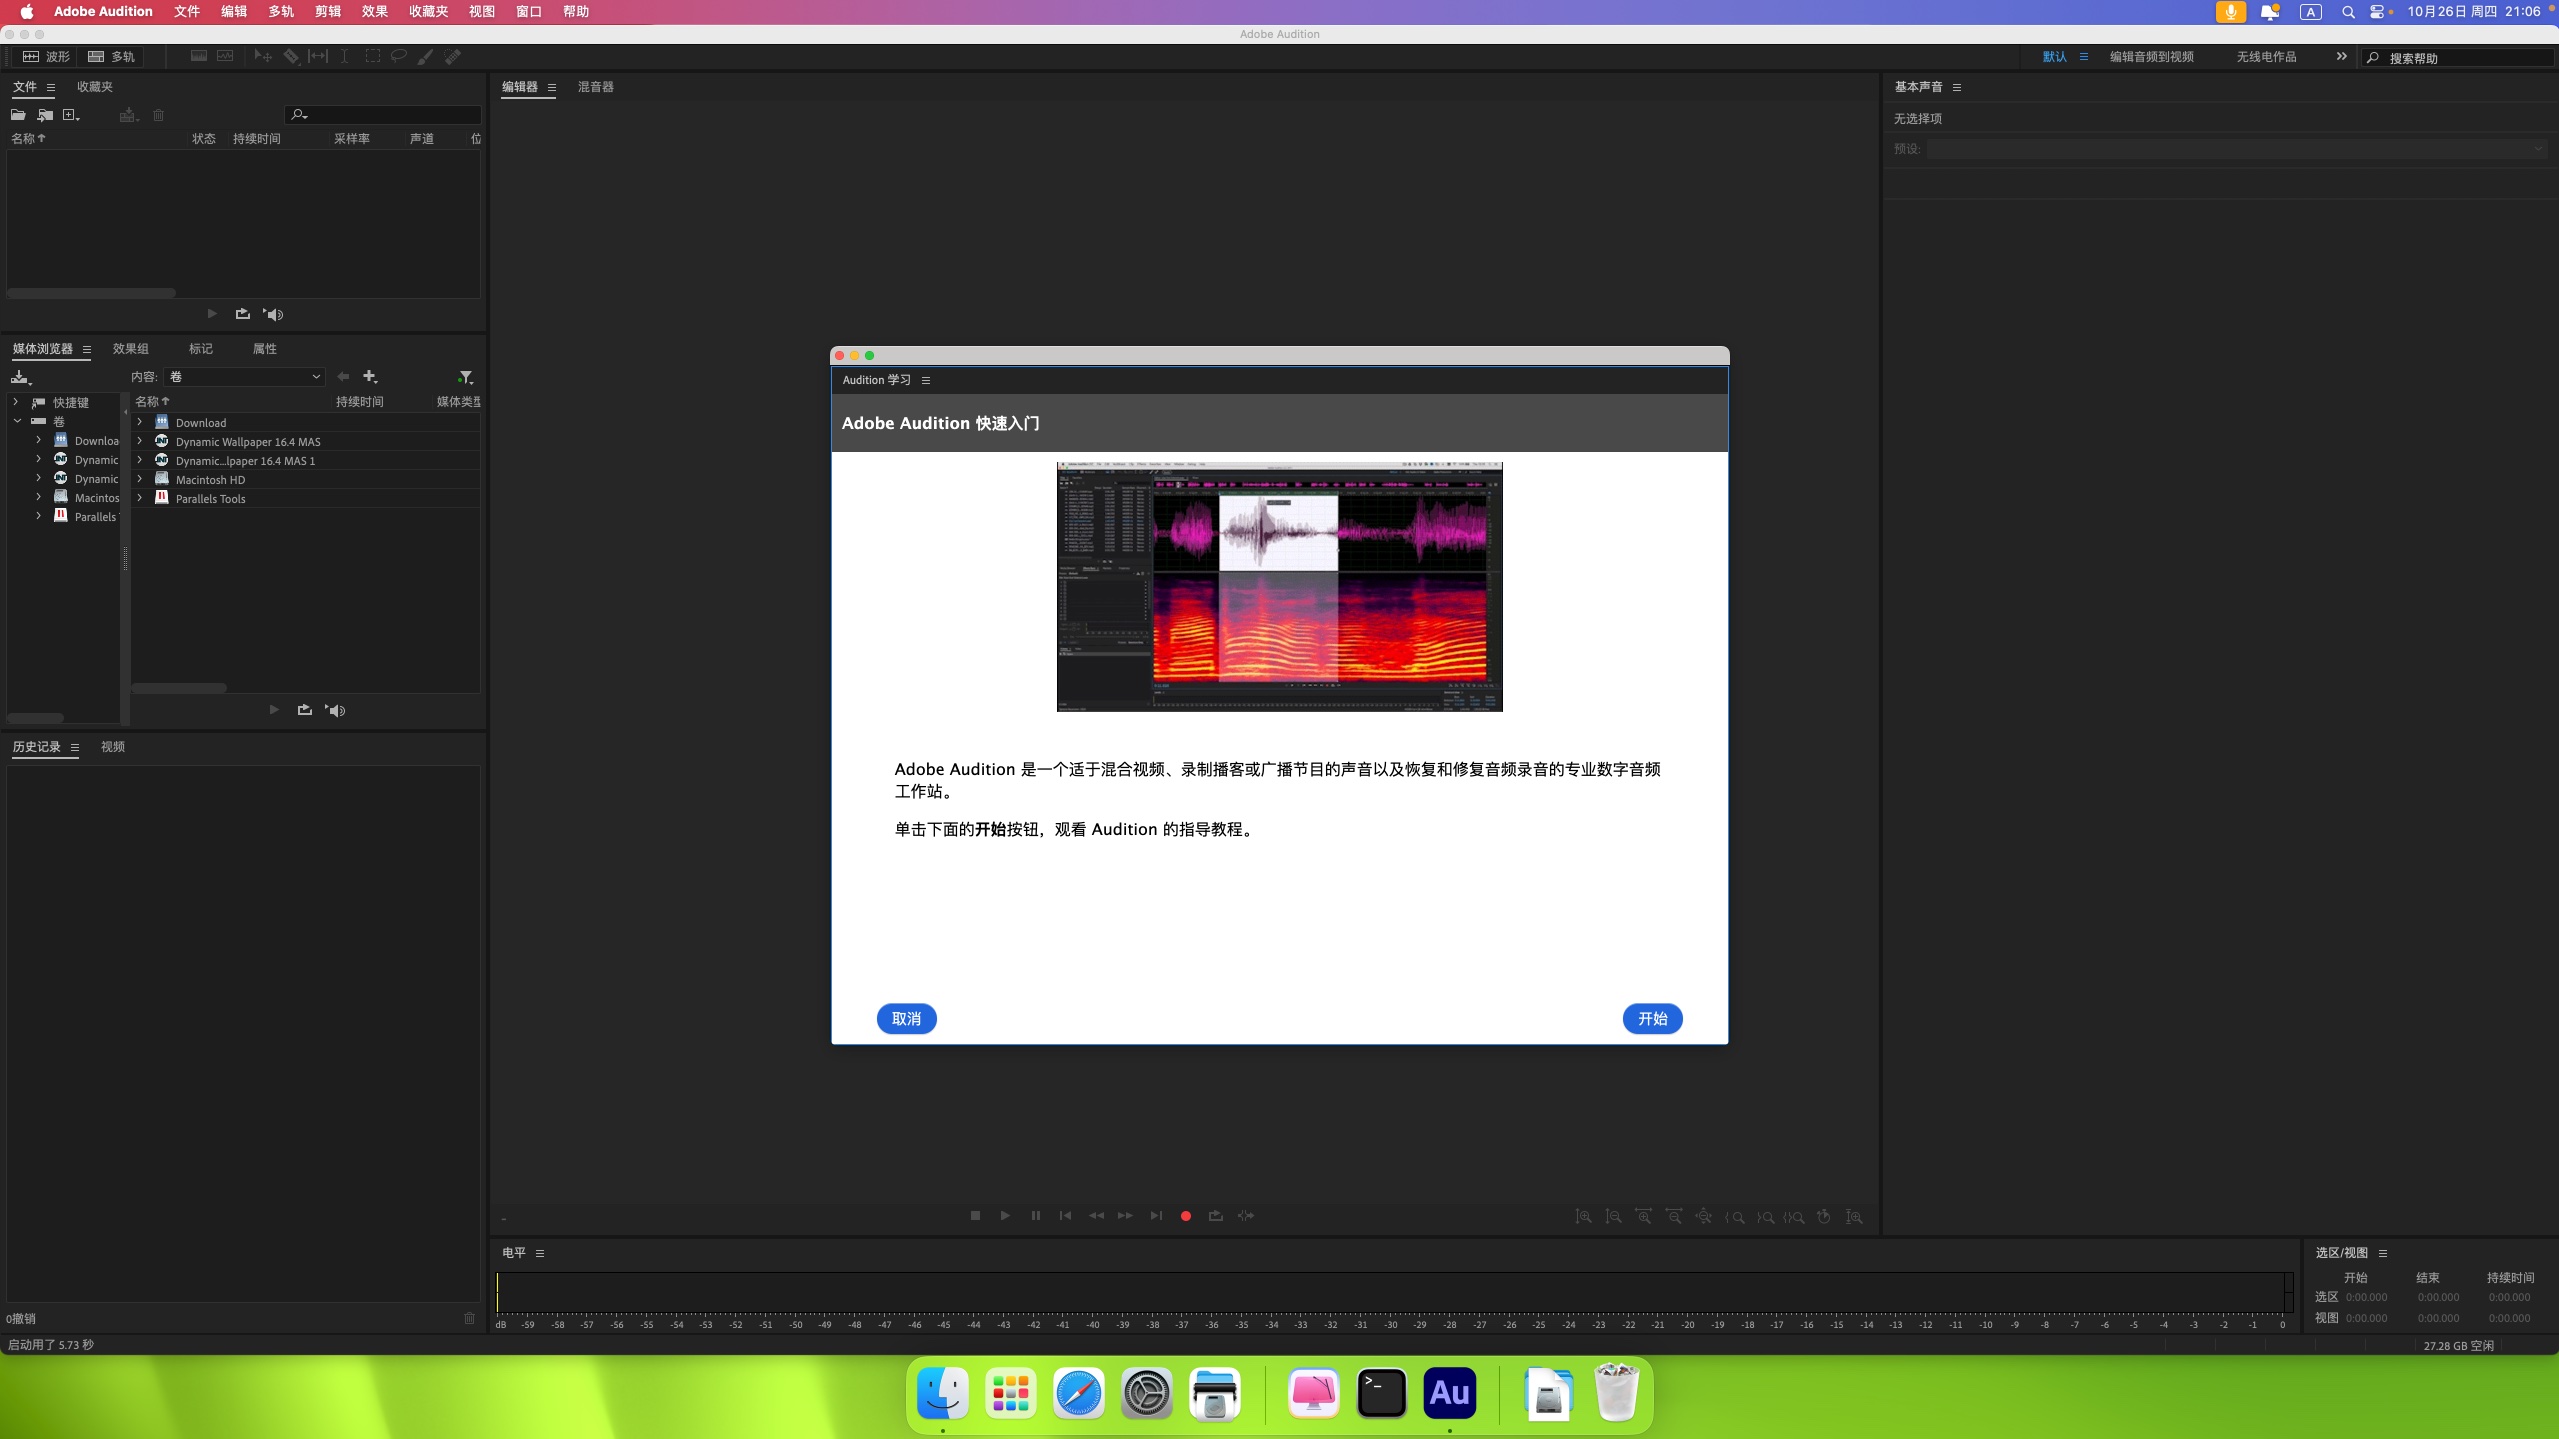The height and width of the screenshot is (1439, 2559).
Task: Select the Move tool
Action: [263, 57]
